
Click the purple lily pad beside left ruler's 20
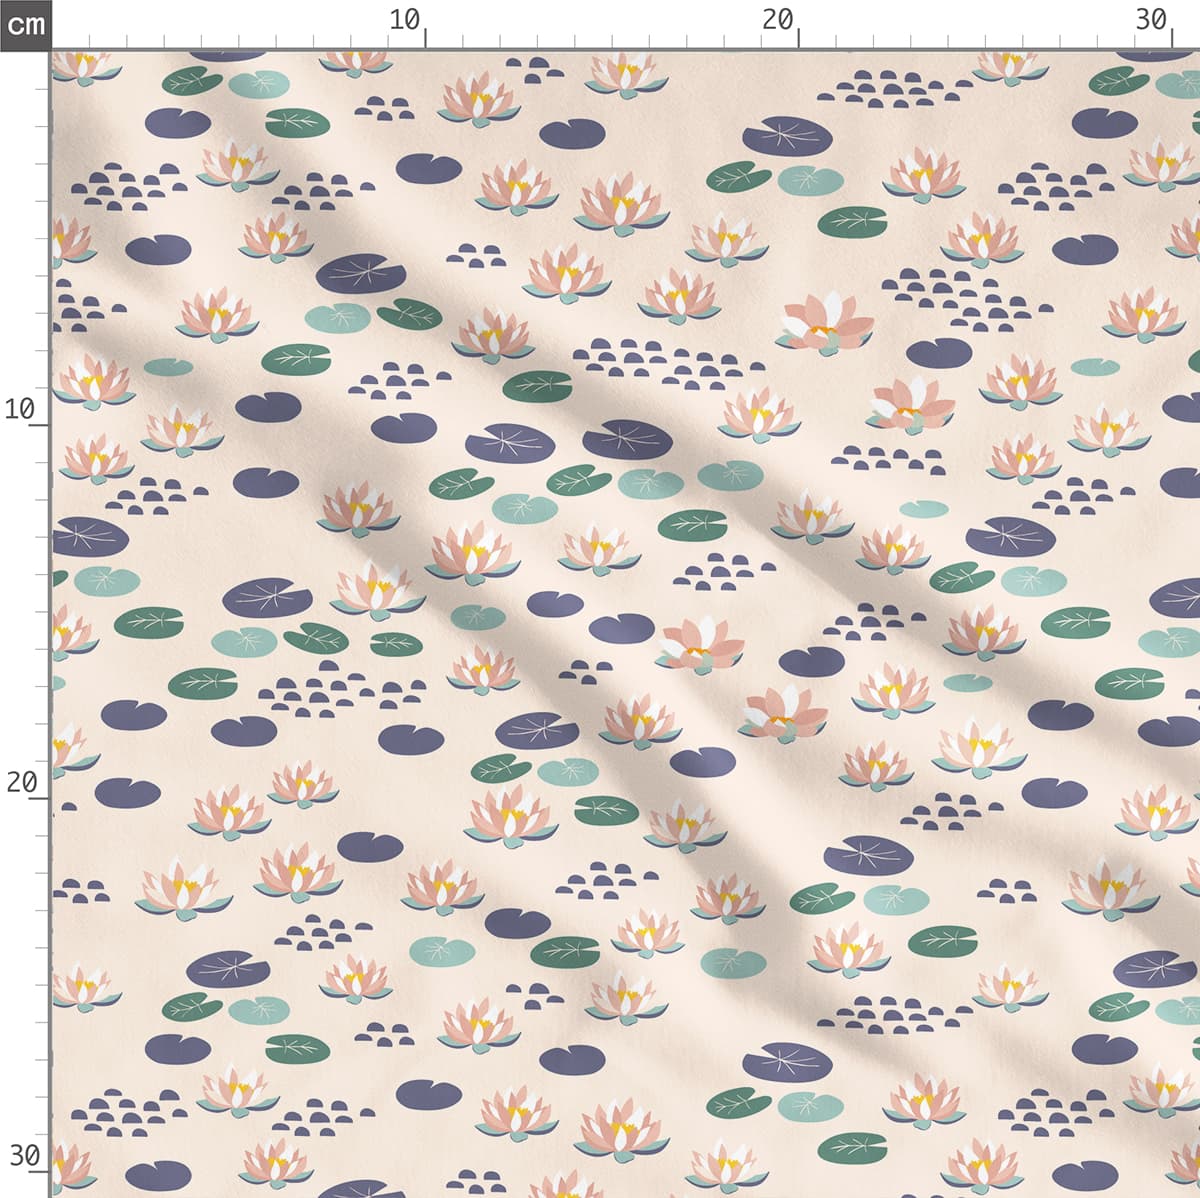[x=128, y=793]
